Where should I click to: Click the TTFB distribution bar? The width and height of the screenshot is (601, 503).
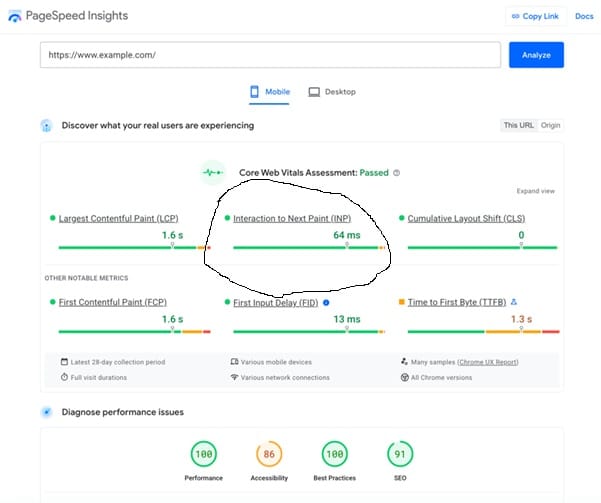(484, 332)
